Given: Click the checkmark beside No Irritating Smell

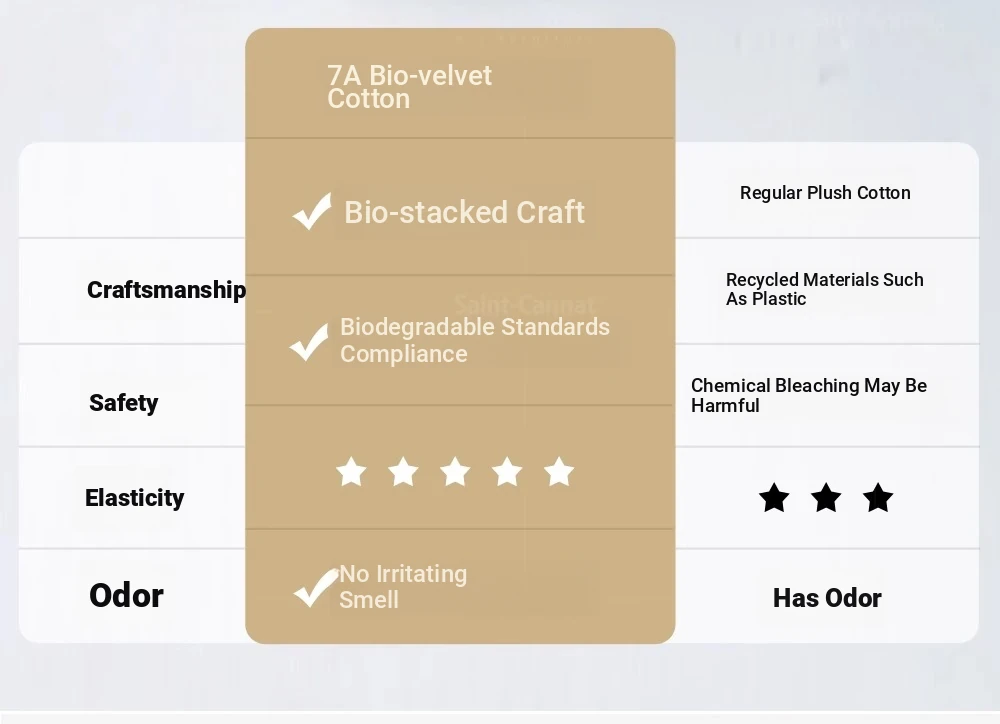Looking at the screenshot, I should (x=316, y=587).
